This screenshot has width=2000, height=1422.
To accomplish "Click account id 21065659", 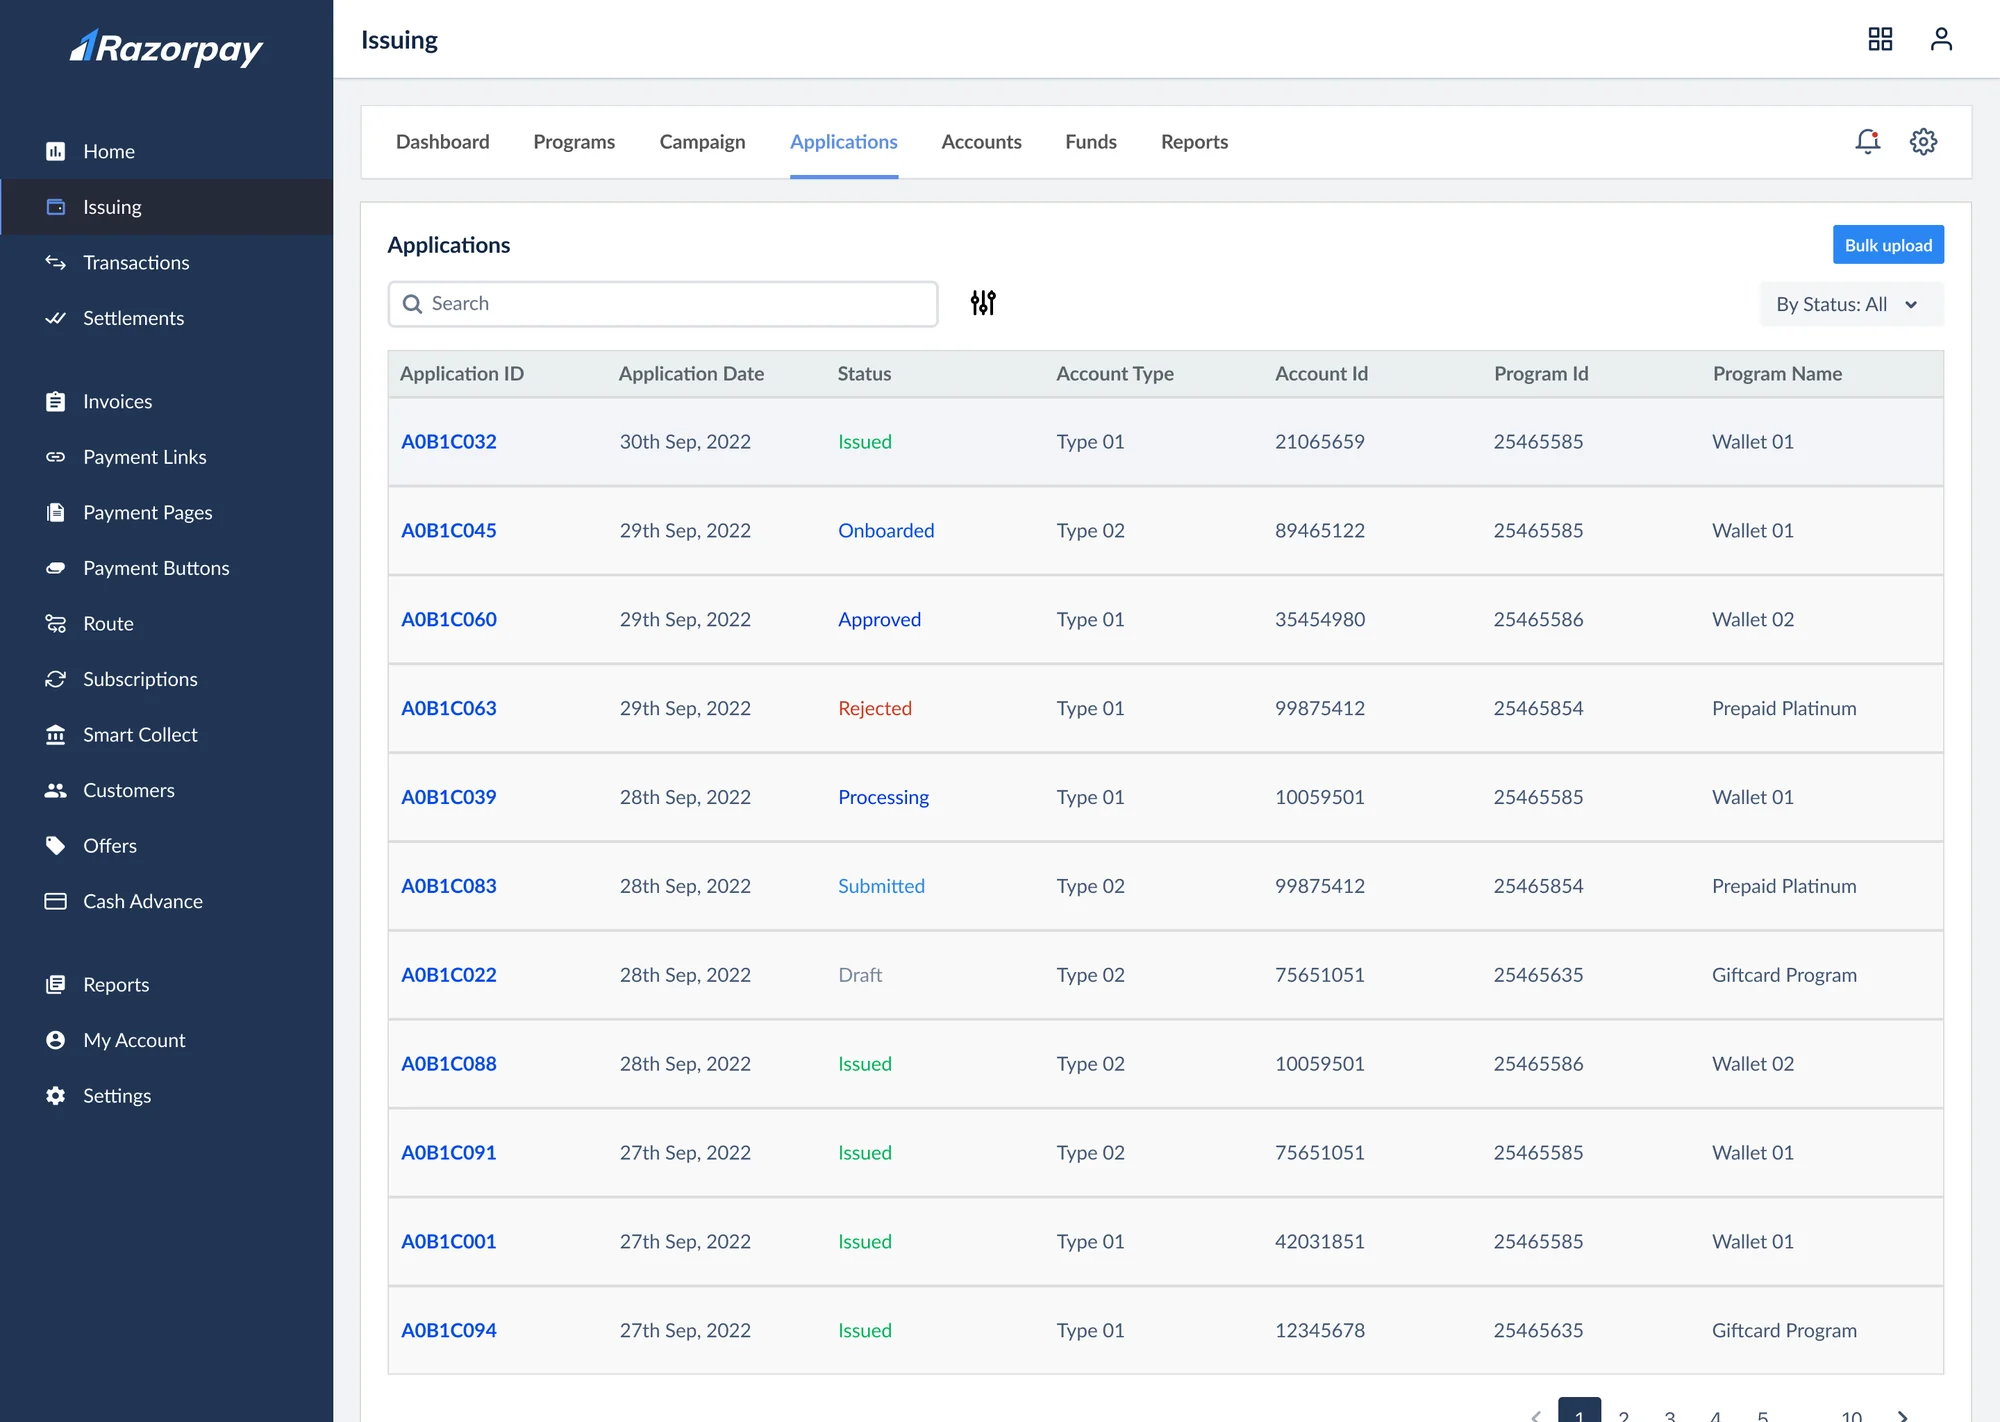I will point(1319,441).
